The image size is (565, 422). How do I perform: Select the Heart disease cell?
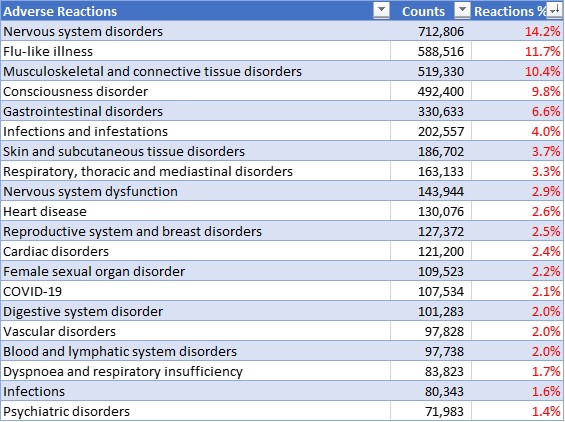click(x=196, y=211)
